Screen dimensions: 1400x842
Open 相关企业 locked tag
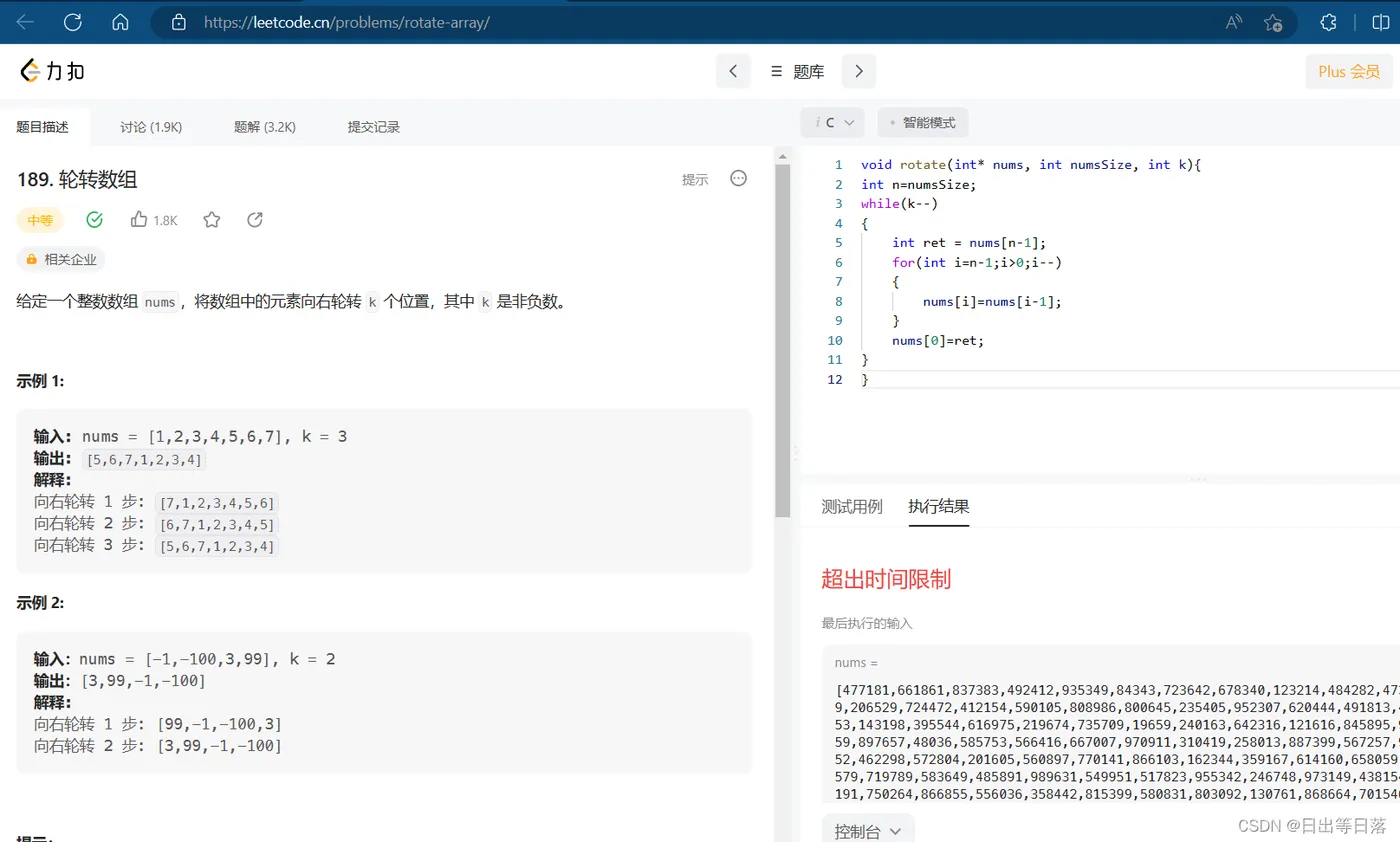(x=61, y=259)
